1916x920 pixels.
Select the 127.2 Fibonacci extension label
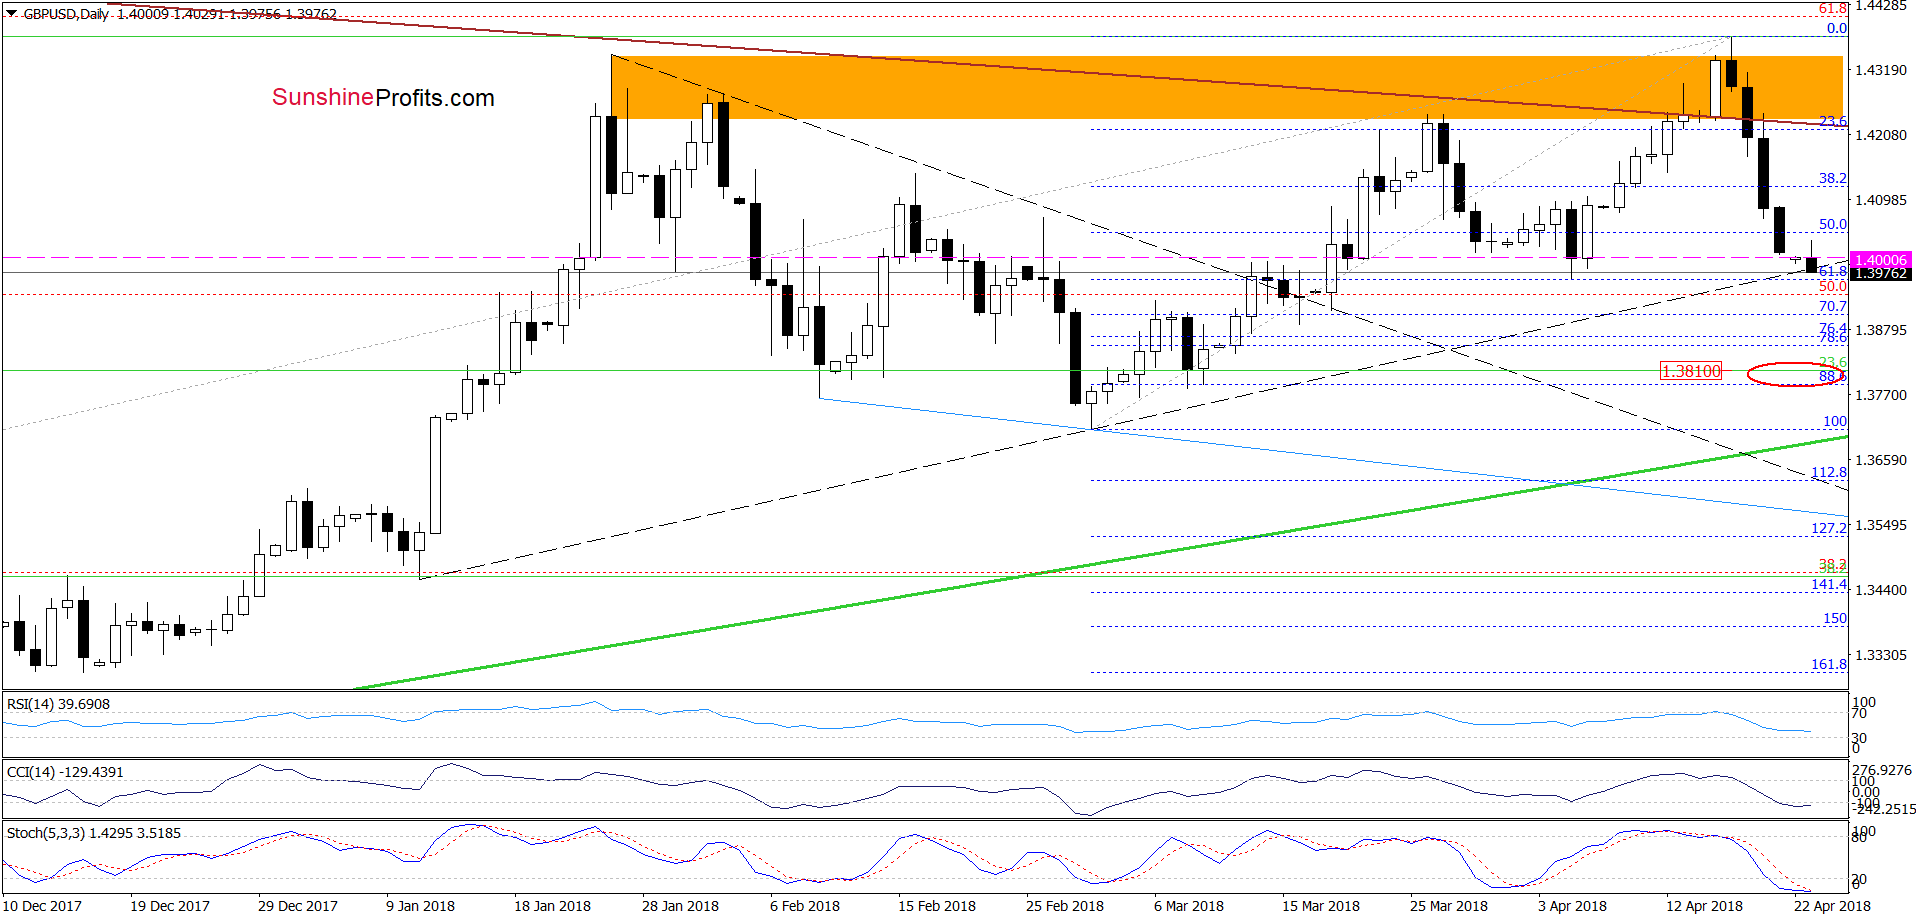1829,528
